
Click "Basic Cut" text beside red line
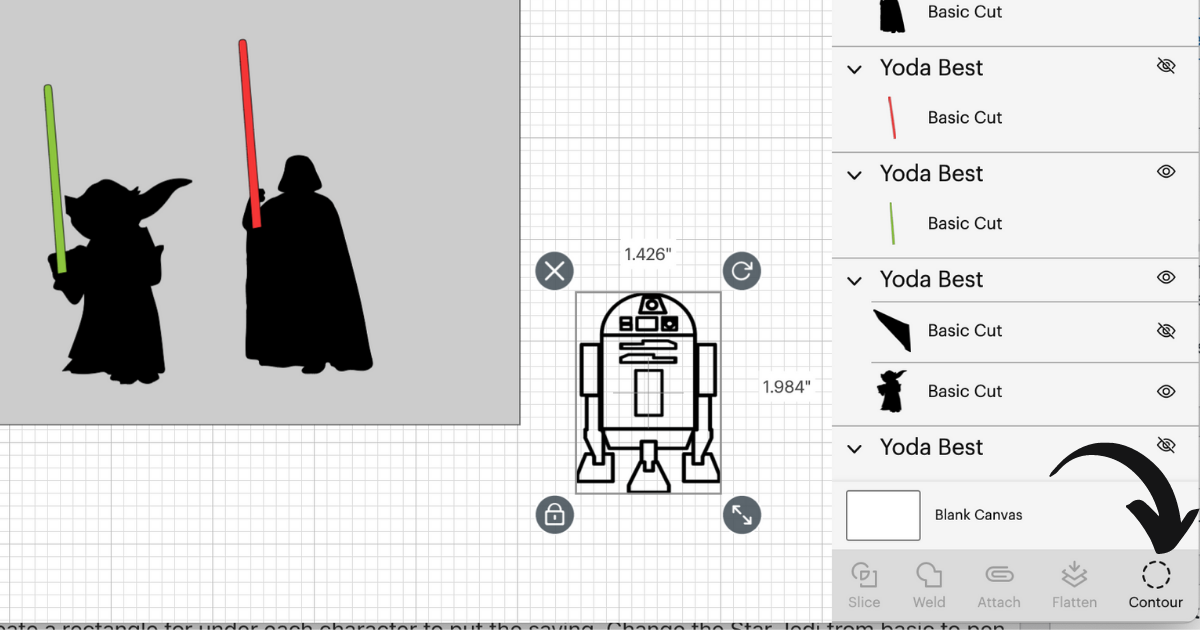click(965, 117)
